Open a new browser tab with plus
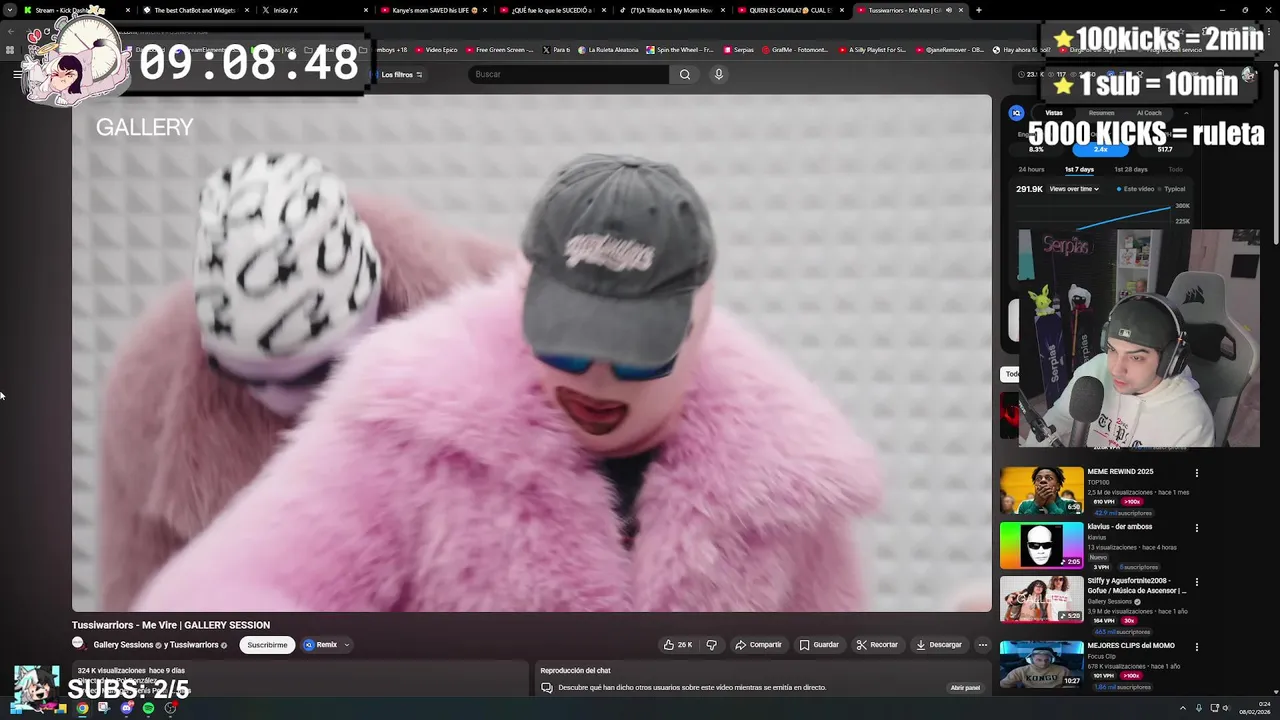The height and width of the screenshot is (720, 1280). click(978, 10)
